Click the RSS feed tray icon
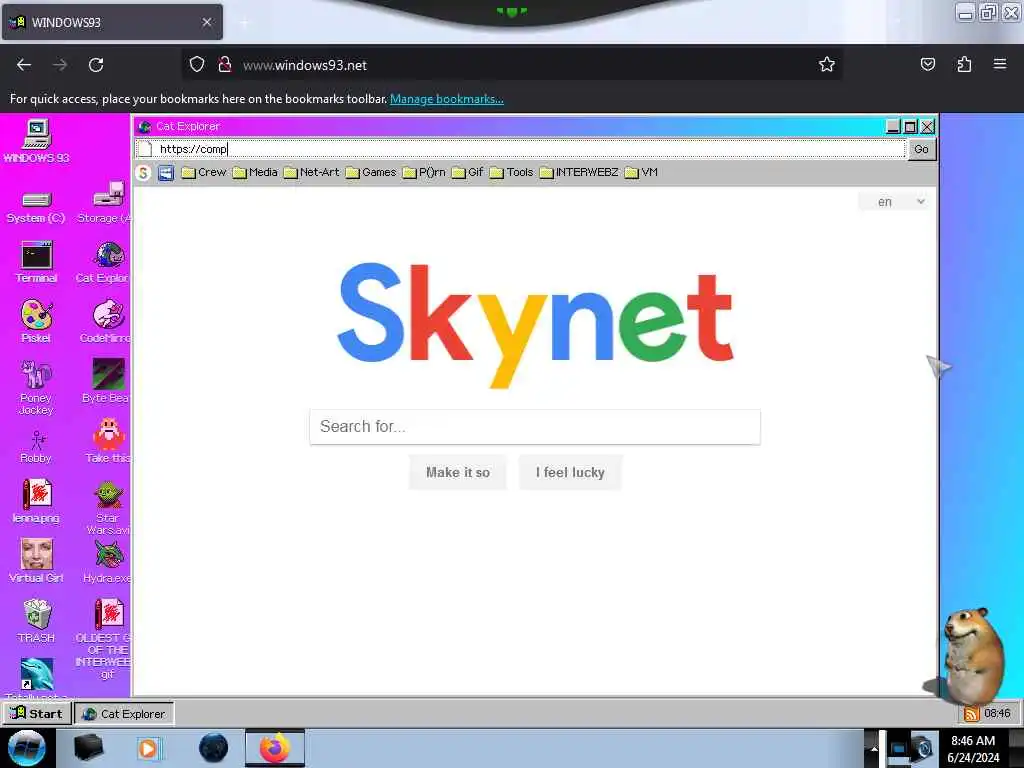 tap(972, 713)
